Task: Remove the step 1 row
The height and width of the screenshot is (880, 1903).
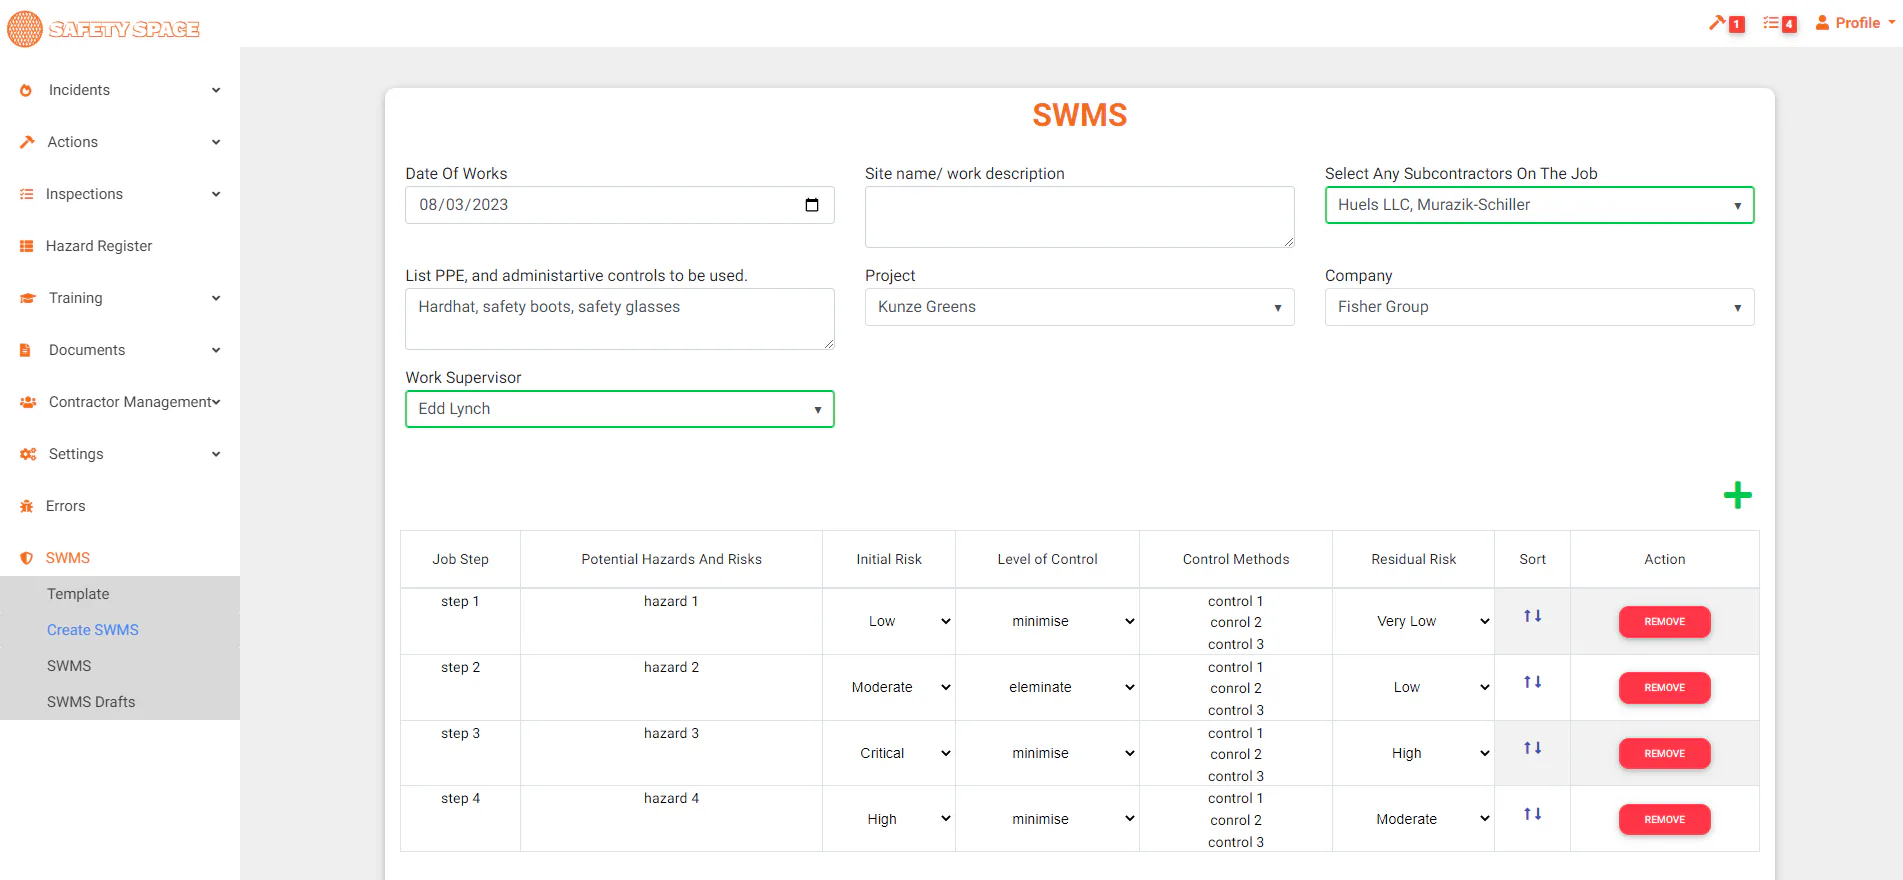Action: 1665,622
